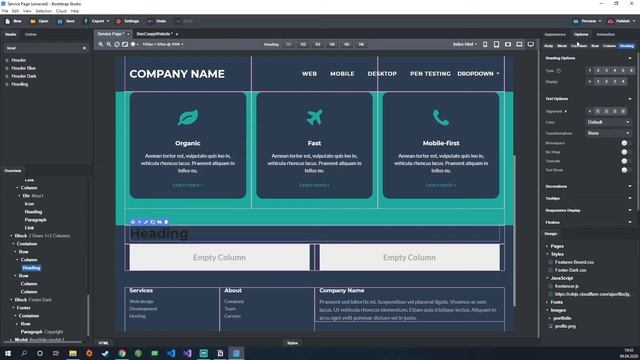Open the Color Default dropdown
The image size is (640, 360).
608,122
